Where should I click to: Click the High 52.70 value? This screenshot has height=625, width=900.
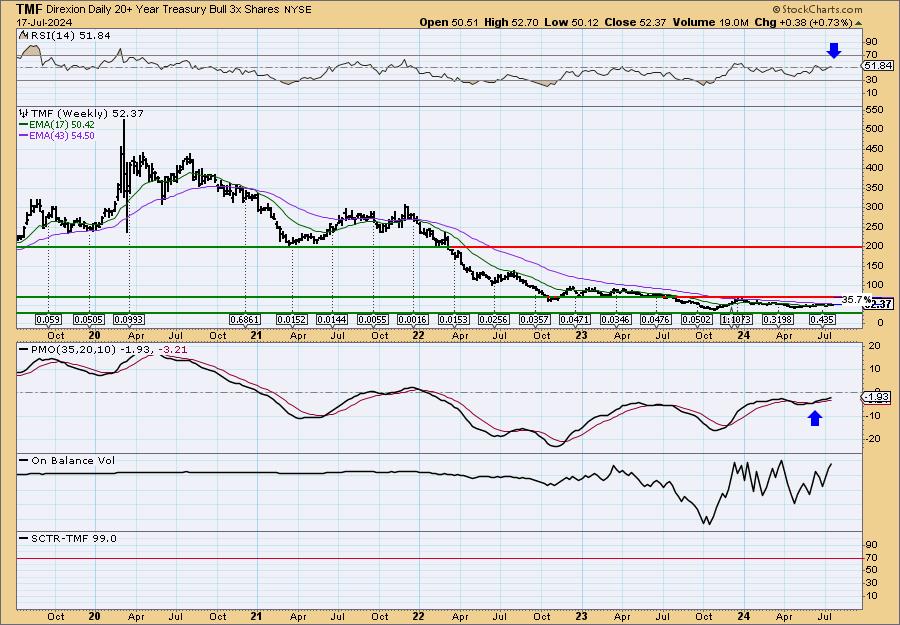point(511,23)
